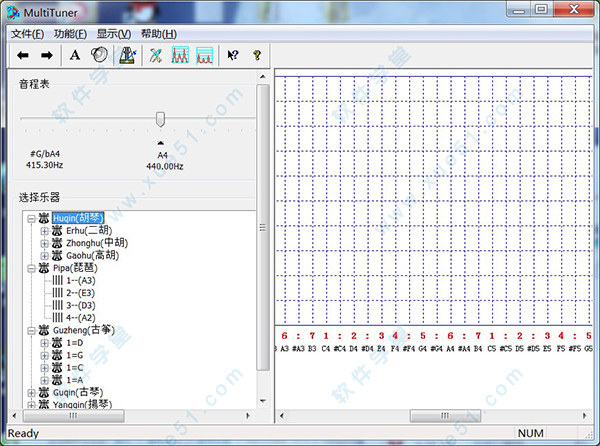The height and width of the screenshot is (446, 600).
Task: Open the 功能(F) menu
Action: [70, 34]
